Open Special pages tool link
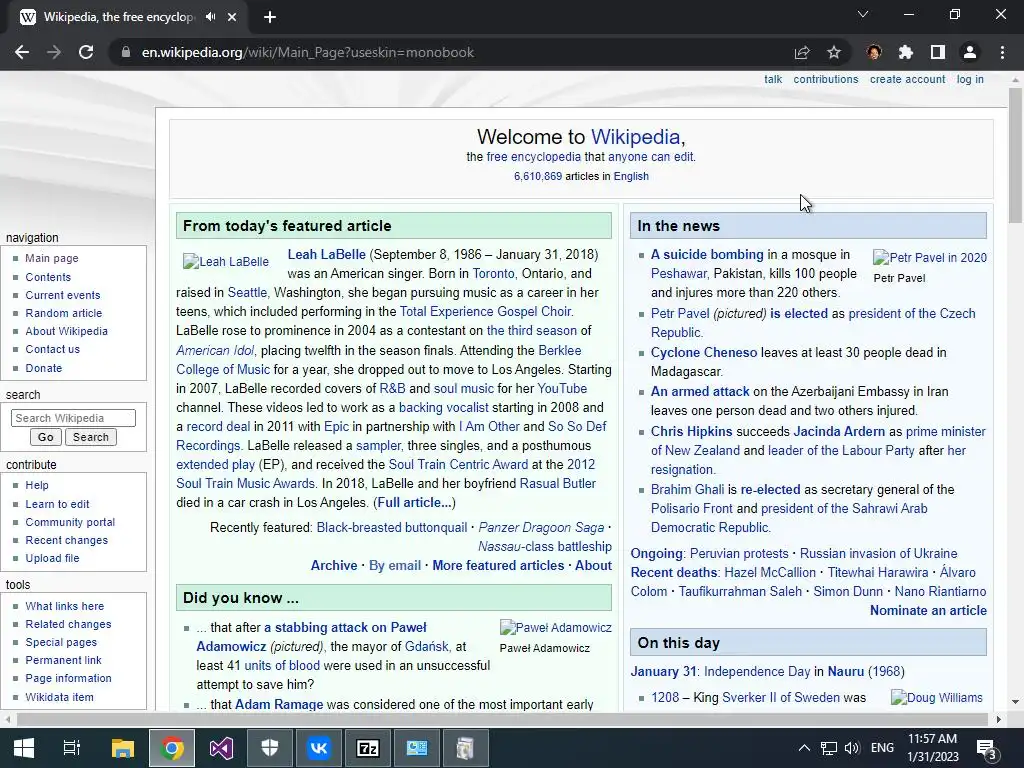The width and height of the screenshot is (1024, 768). tap(61, 642)
